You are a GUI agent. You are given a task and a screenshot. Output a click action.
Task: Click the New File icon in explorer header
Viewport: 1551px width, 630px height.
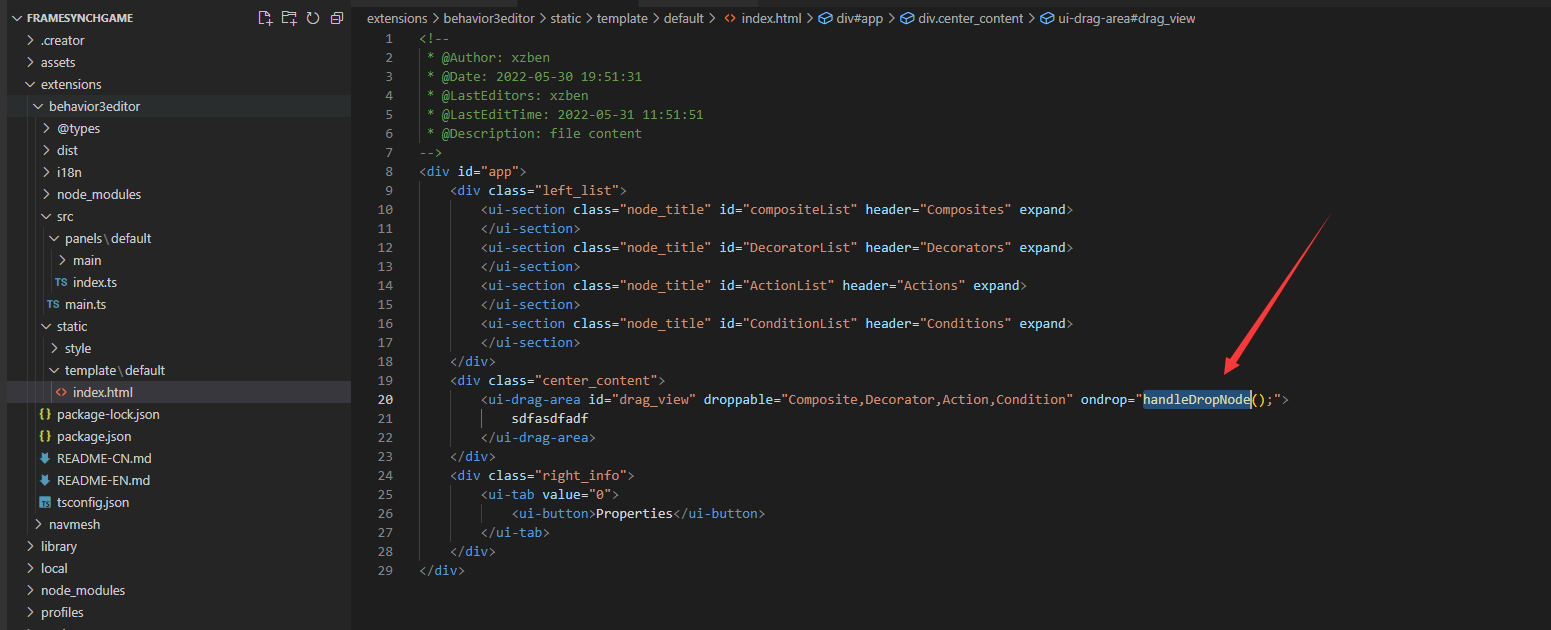(265, 18)
